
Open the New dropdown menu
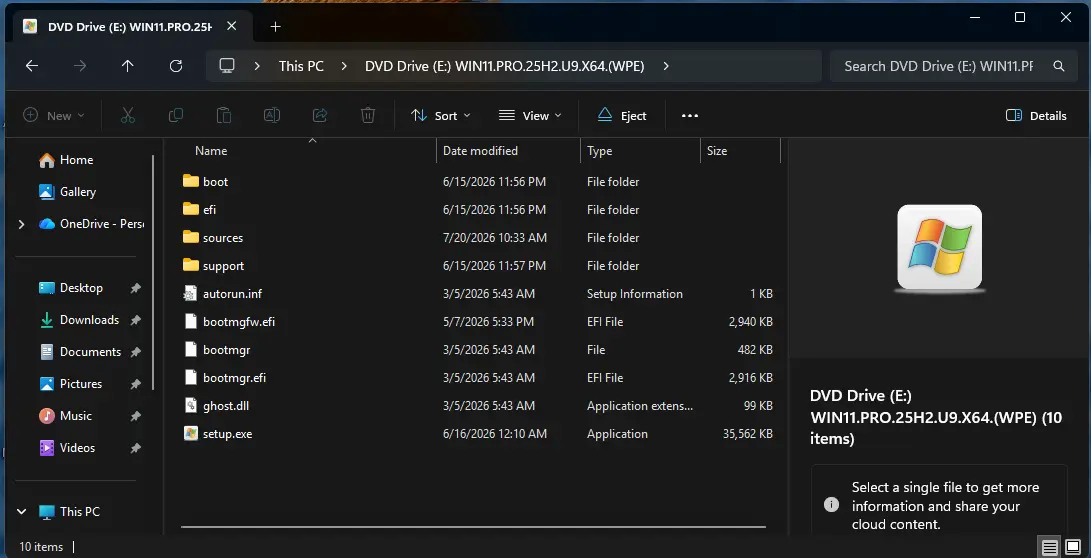pyautogui.click(x=54, y=115)
